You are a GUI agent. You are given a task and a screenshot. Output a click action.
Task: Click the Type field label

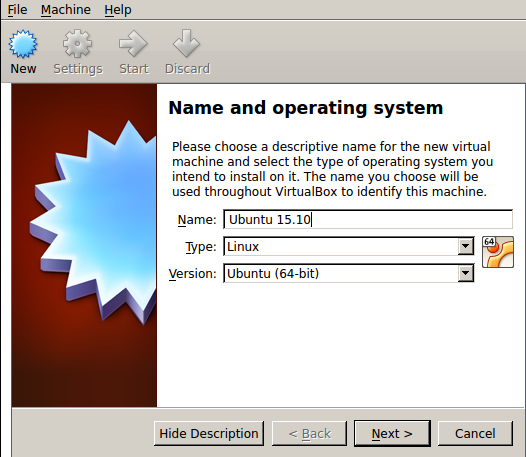[x=201, y=247]
